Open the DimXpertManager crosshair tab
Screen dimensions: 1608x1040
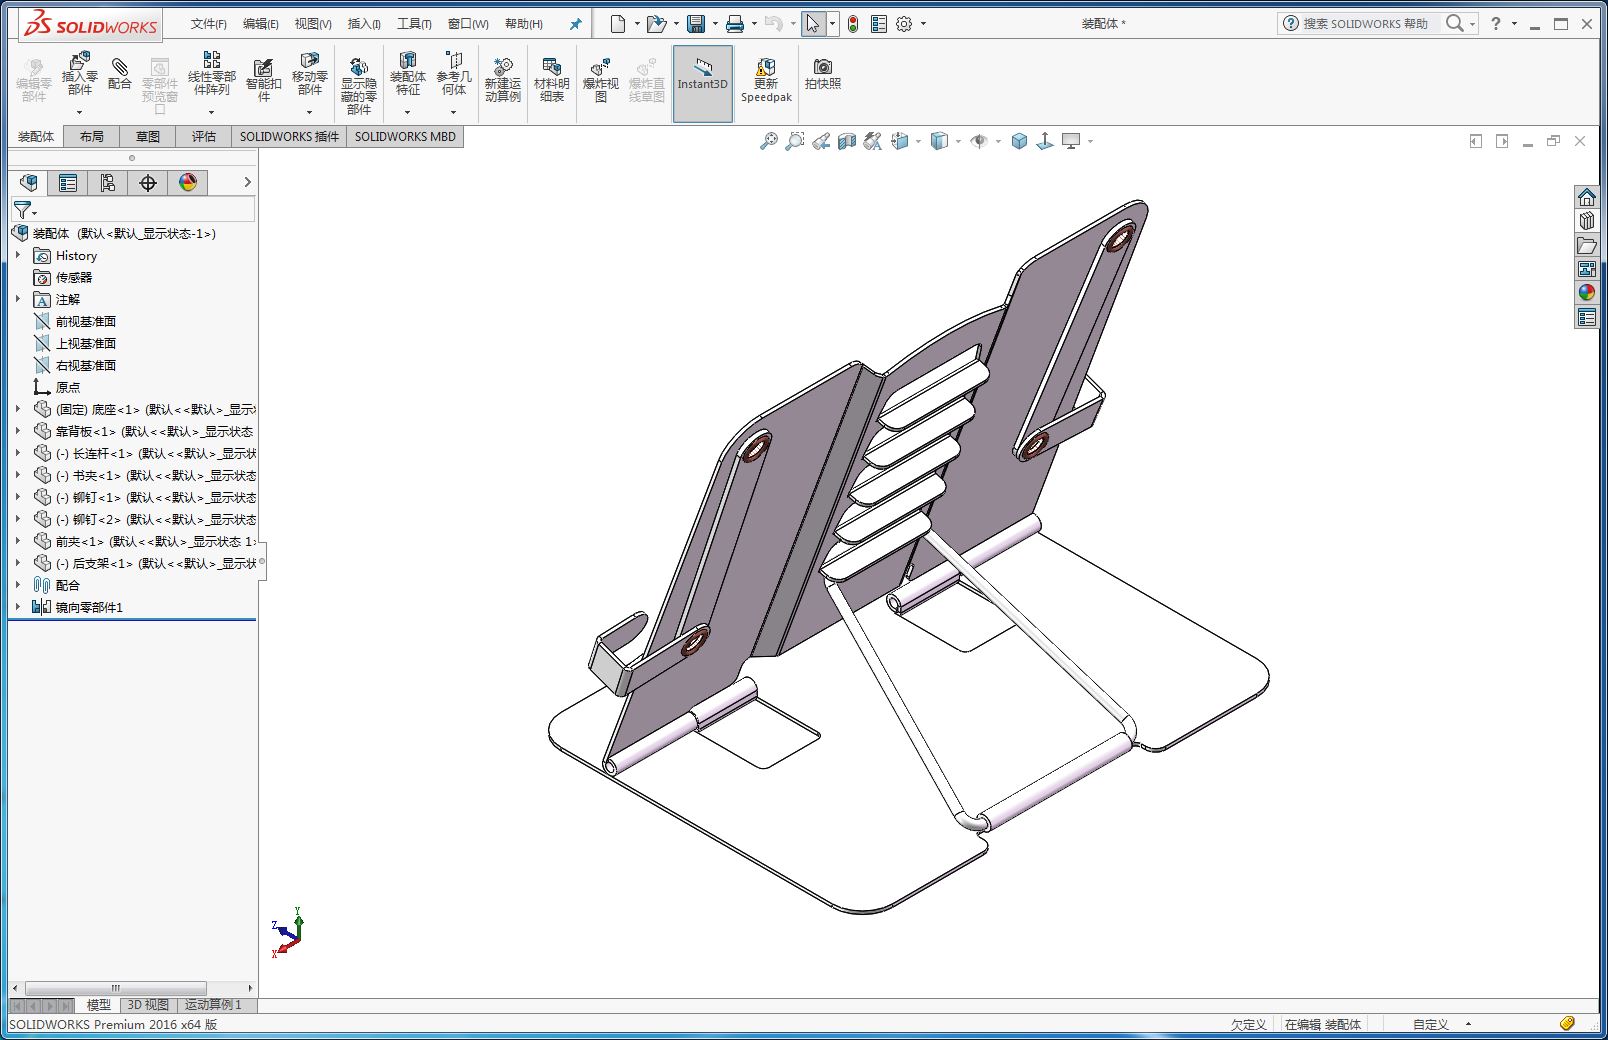tap(148, 183)
